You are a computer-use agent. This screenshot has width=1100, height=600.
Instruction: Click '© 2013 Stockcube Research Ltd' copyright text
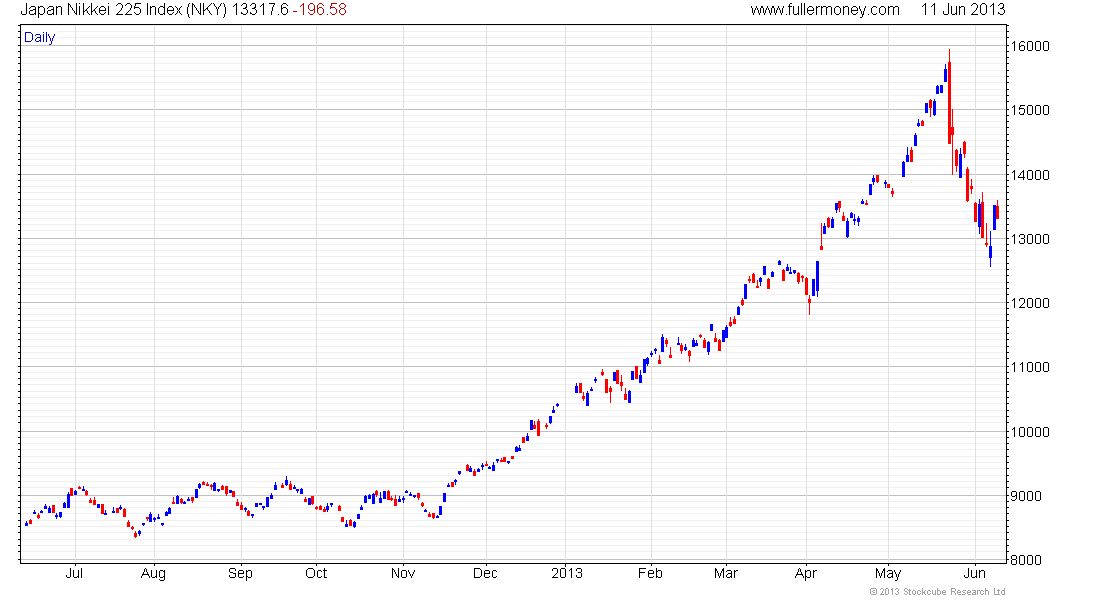(x=937, y=592)
